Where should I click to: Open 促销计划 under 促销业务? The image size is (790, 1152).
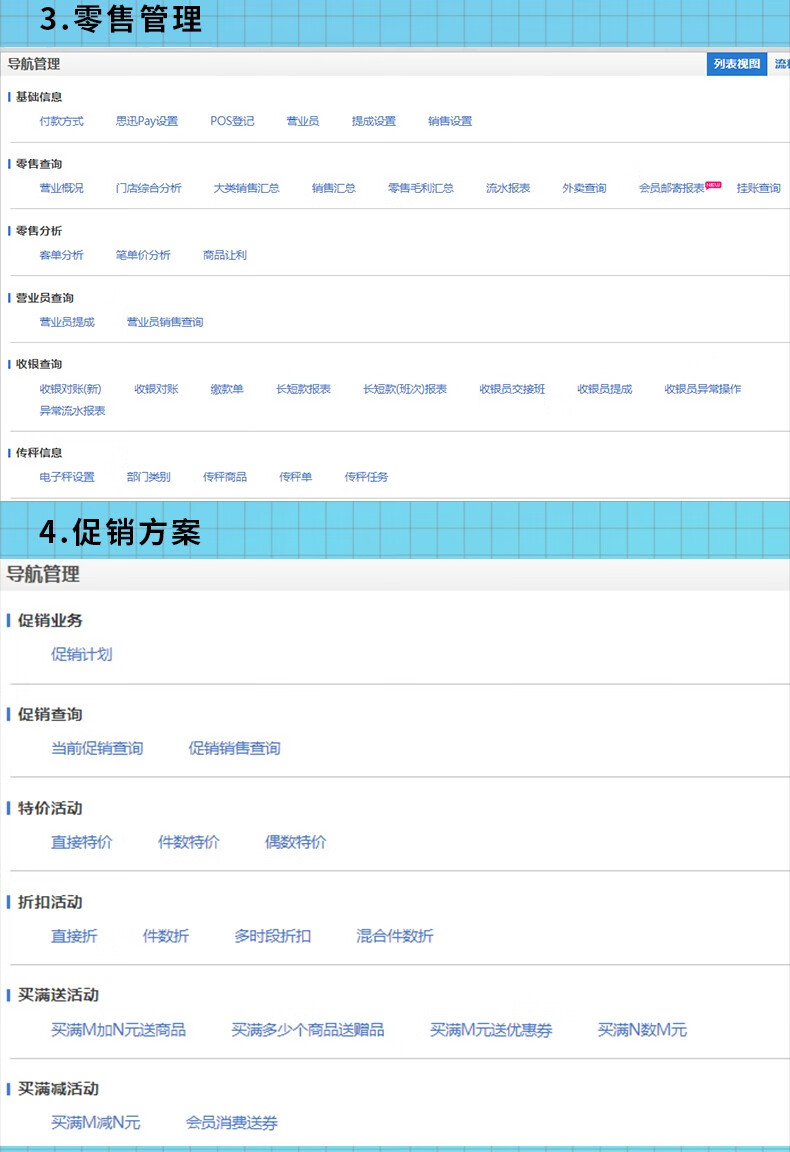pos(81,655)
